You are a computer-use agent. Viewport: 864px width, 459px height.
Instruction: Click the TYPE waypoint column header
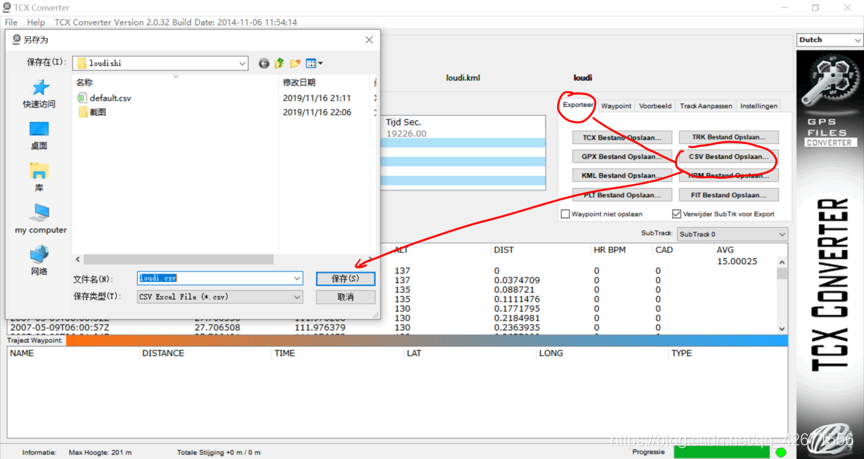pos(681,353)
